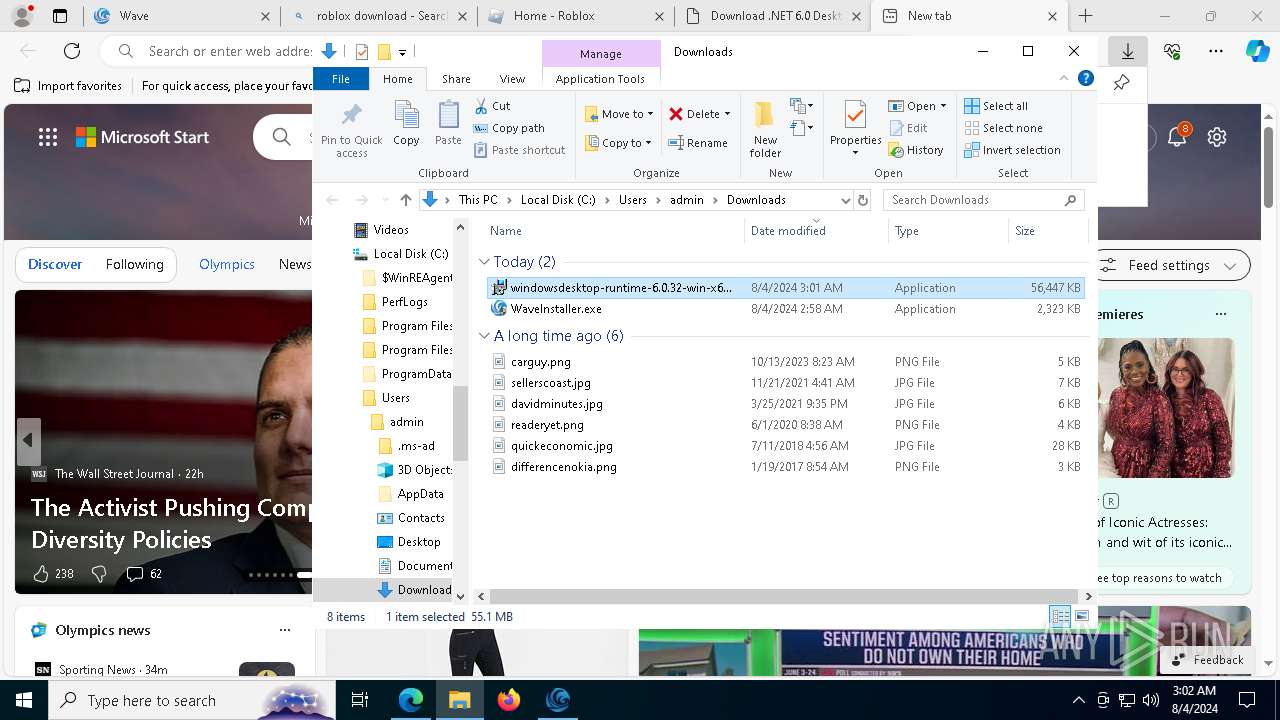1280x720 pixels.
Task: Collapse the Today (2) group
Action: click(485, 262)
